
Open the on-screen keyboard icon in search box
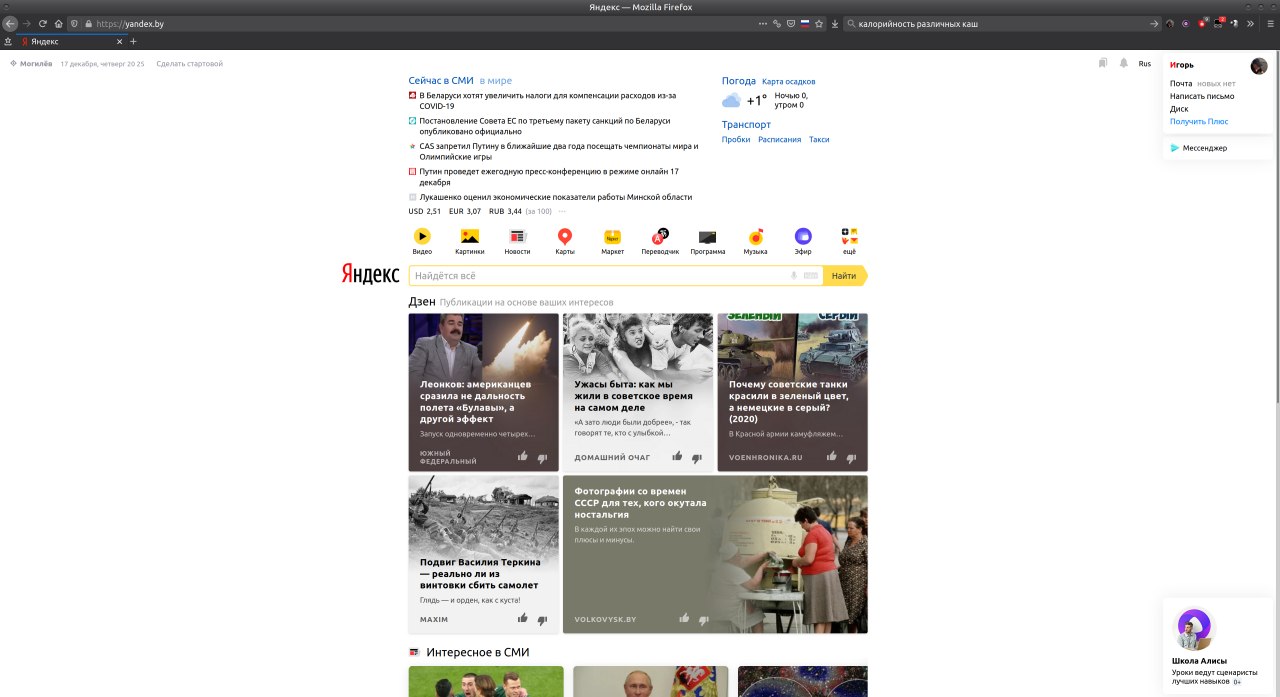(811, 276)
